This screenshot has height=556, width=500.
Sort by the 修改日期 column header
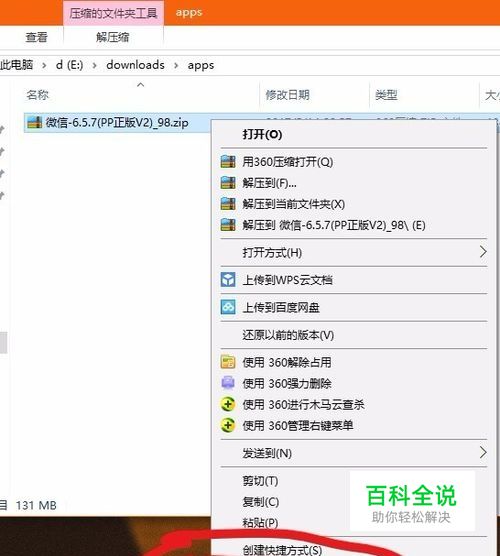tap(288, 95)
